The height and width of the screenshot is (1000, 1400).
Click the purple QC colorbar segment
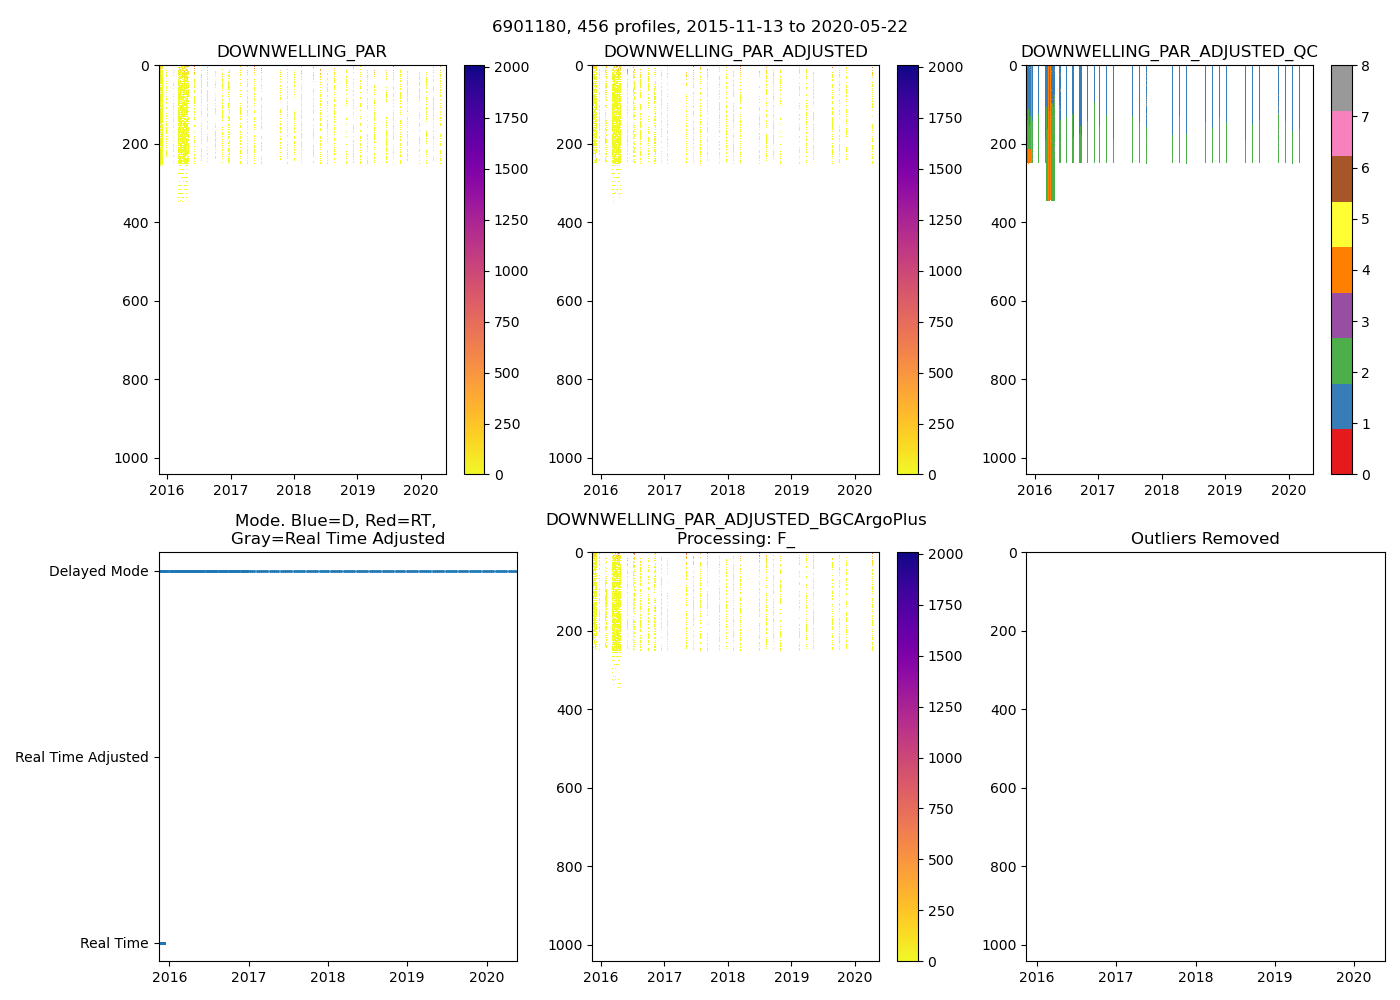(1341, 316)
